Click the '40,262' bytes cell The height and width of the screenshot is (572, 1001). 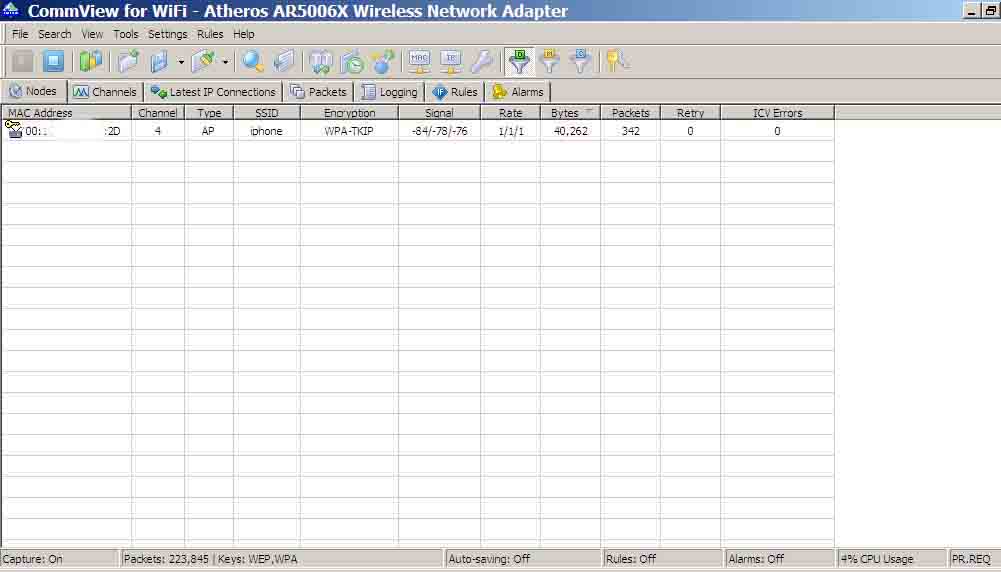point(570,131)
